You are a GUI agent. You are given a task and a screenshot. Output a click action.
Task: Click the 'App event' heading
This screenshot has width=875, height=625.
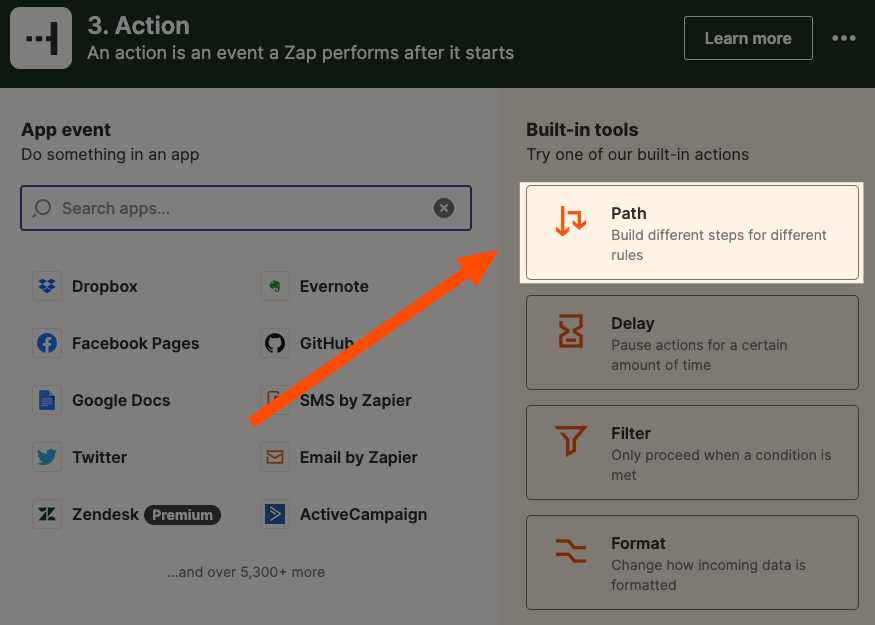pos(66,129)
